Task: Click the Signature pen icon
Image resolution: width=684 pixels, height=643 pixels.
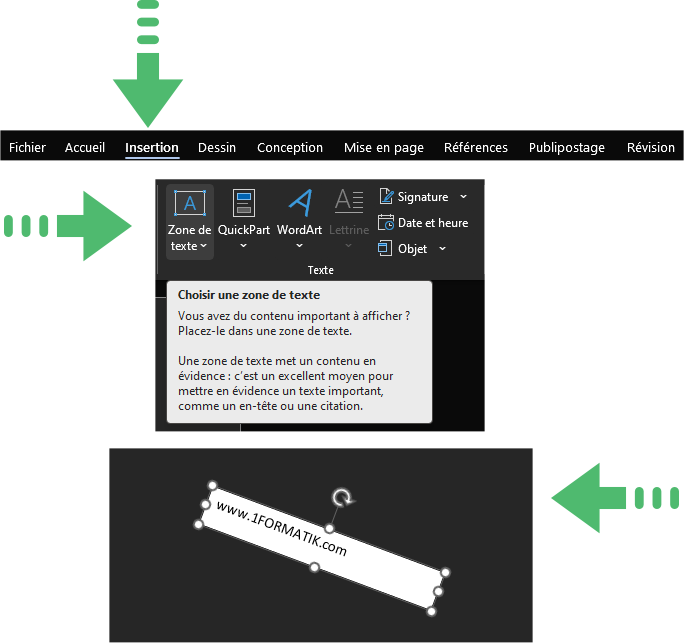Action: [386, 196]
